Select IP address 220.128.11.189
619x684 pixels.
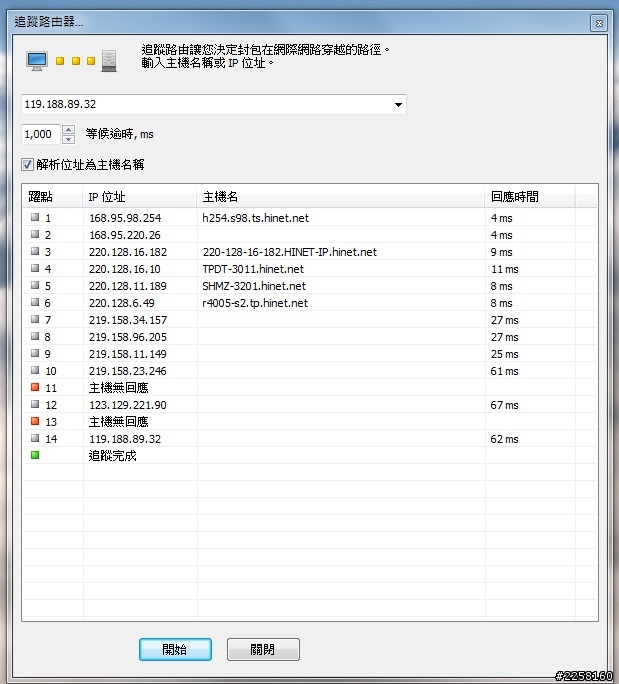click(128, 286)
